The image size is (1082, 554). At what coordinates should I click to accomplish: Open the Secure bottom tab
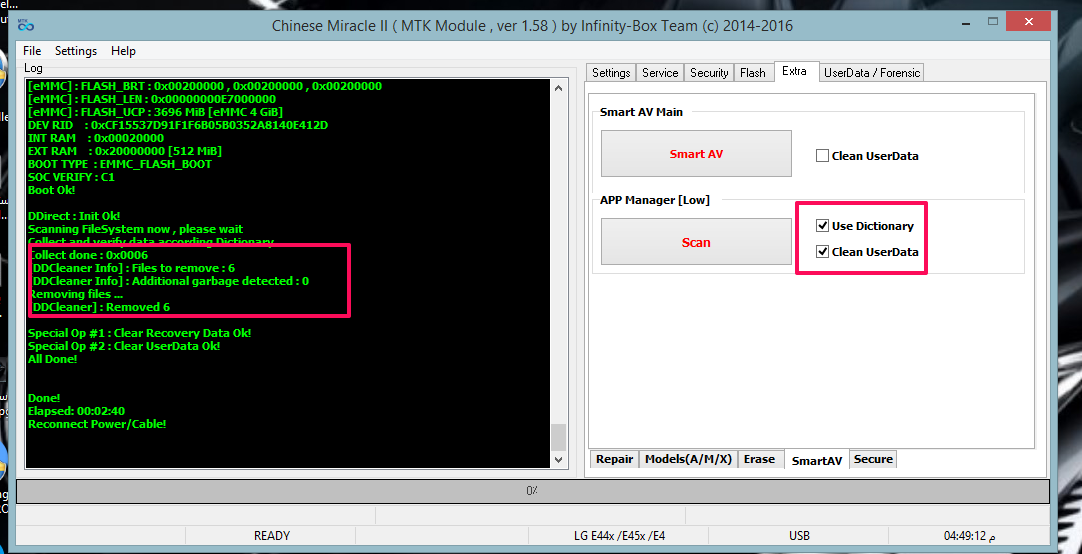[873, 459]
